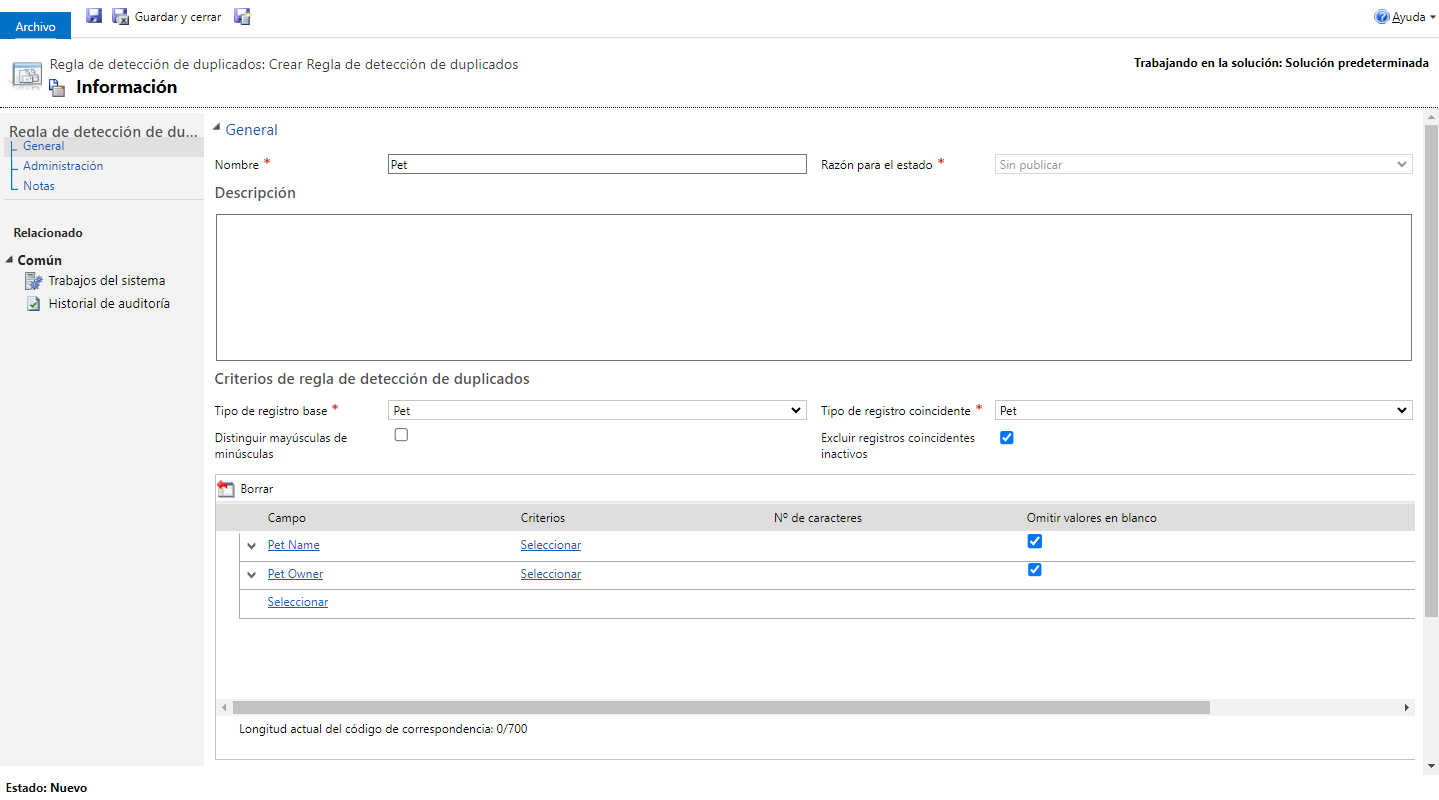Click the Nº de caracteres column header

[818, 518]
